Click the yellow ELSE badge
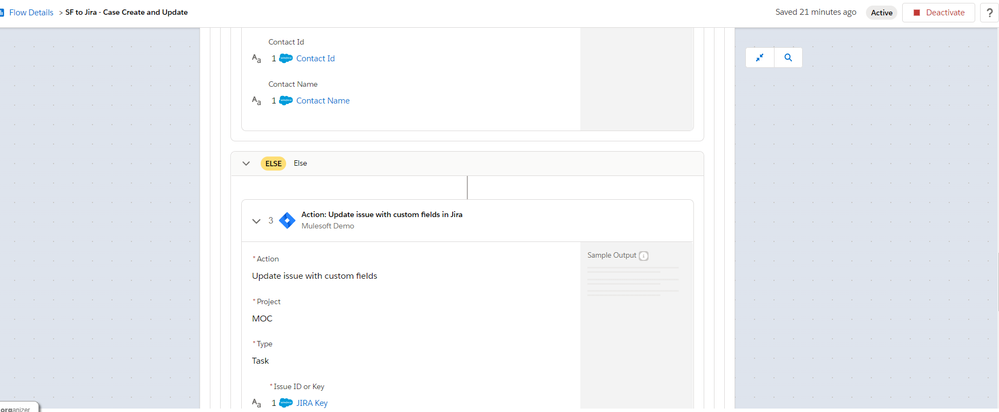Image resolution: width=999 pixels, height=412 pixels. coord(273,164)
